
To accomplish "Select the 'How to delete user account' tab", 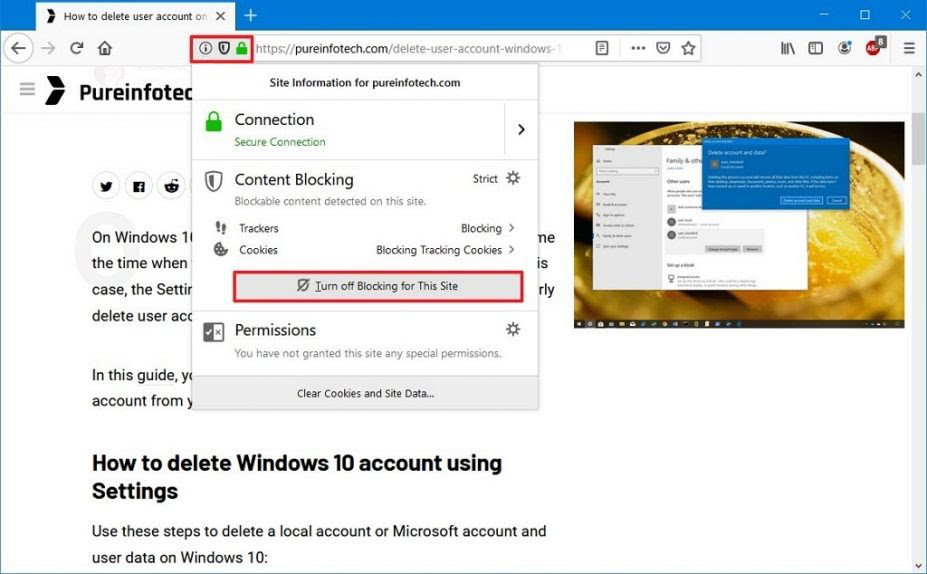I will click(x=135, y=16).
